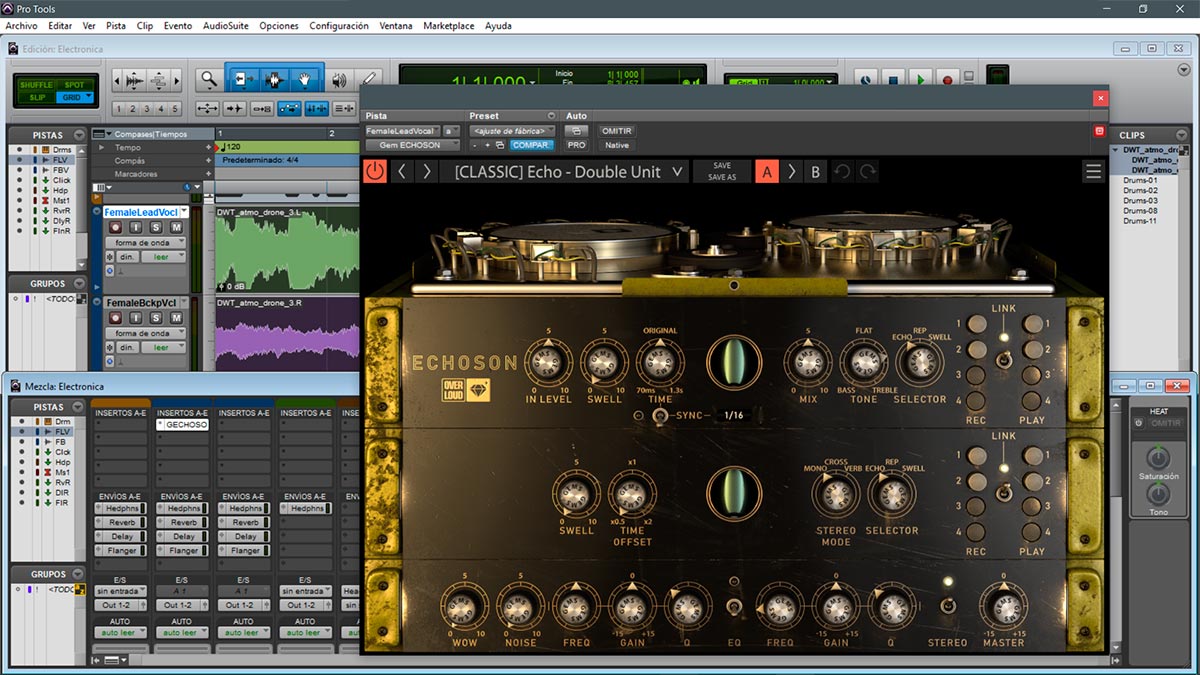
Task: Toggle the Echoson plugin power button
Action: [x=375, y=171]
